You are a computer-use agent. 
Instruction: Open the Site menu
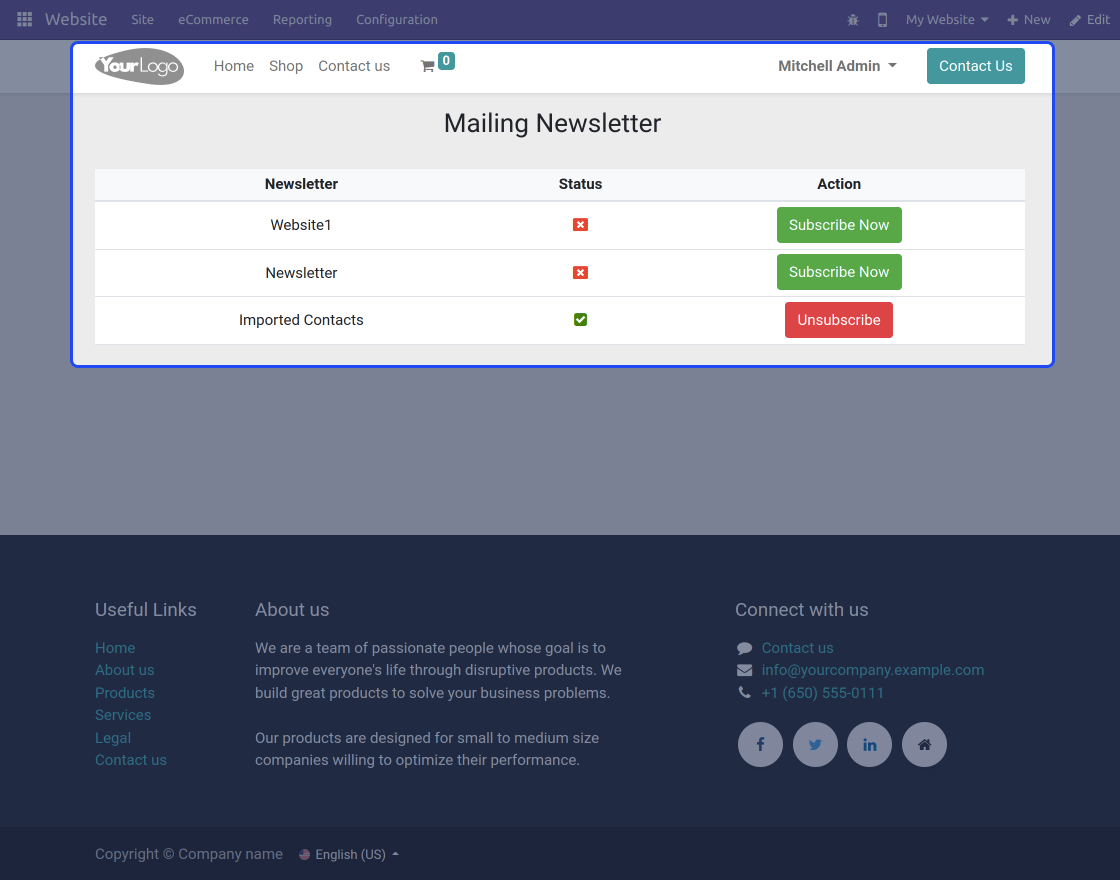(x=142, y=20)
